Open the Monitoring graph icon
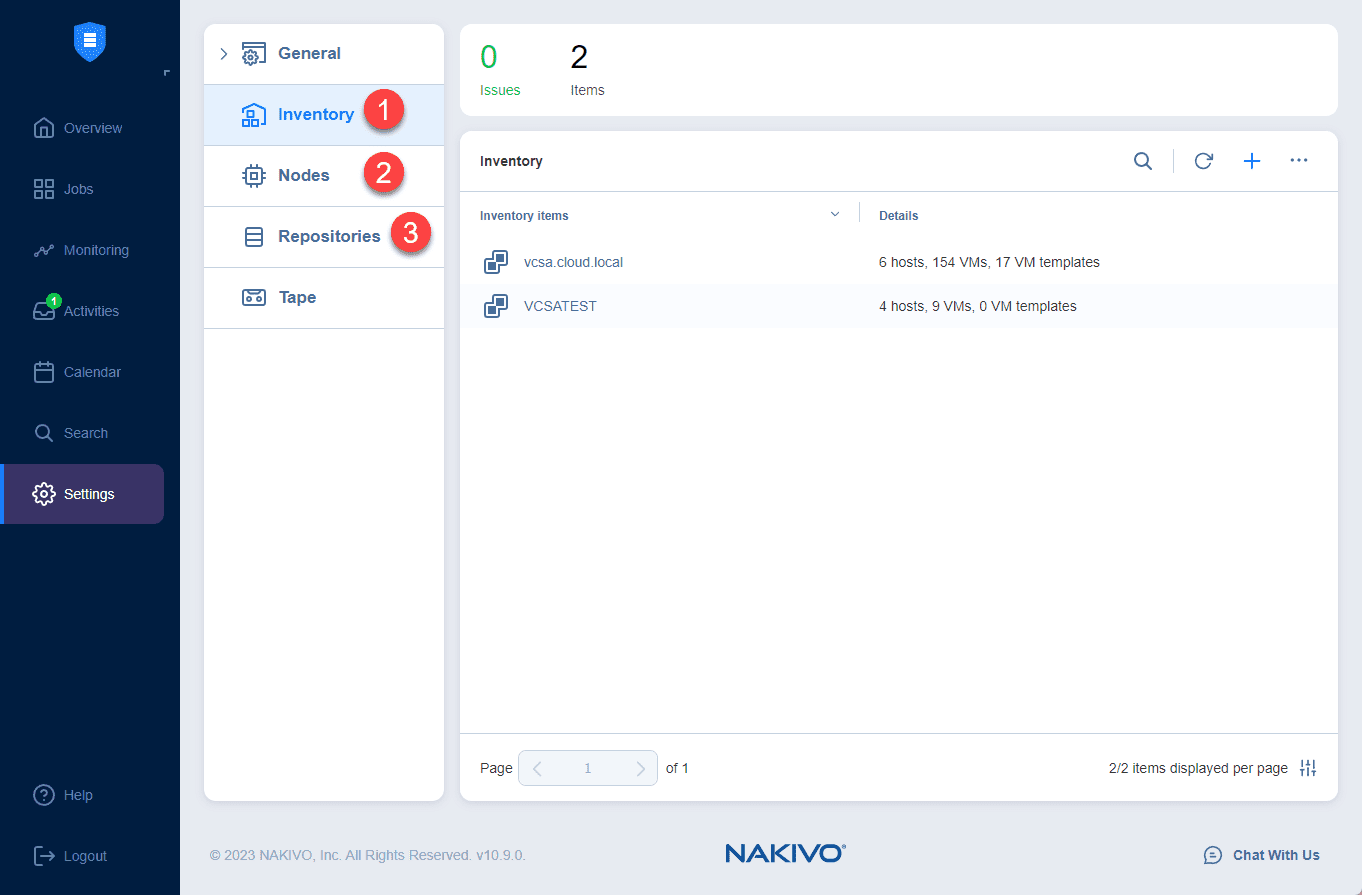1362x895 pixels. pos(44,250)
